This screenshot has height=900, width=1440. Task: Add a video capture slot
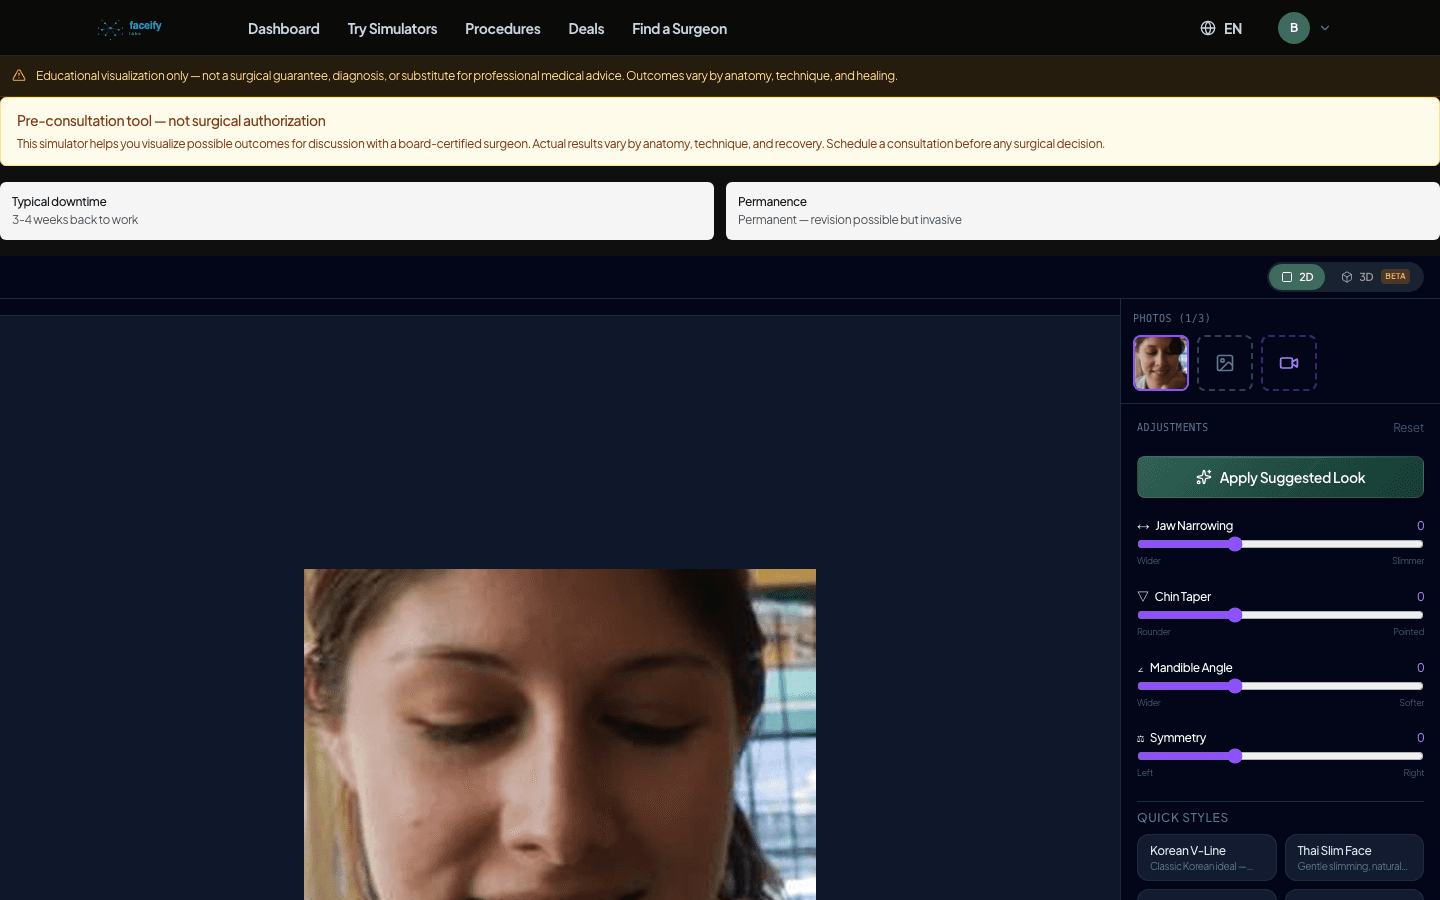1289,363
